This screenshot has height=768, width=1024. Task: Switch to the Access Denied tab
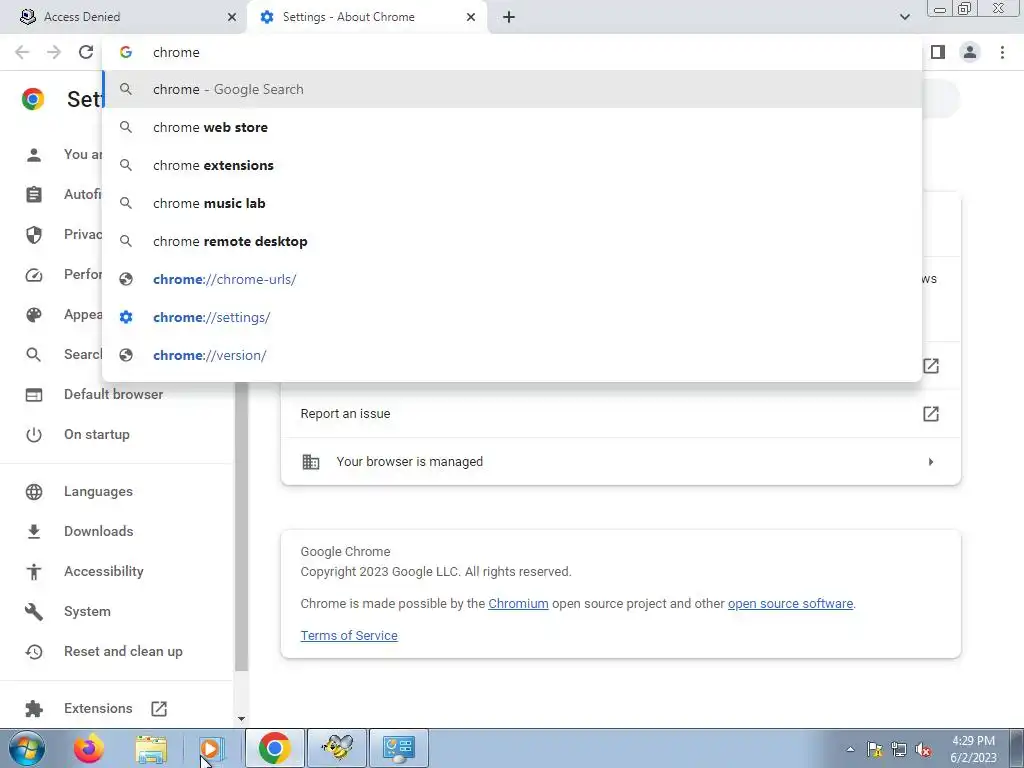[x=123, y=17]
